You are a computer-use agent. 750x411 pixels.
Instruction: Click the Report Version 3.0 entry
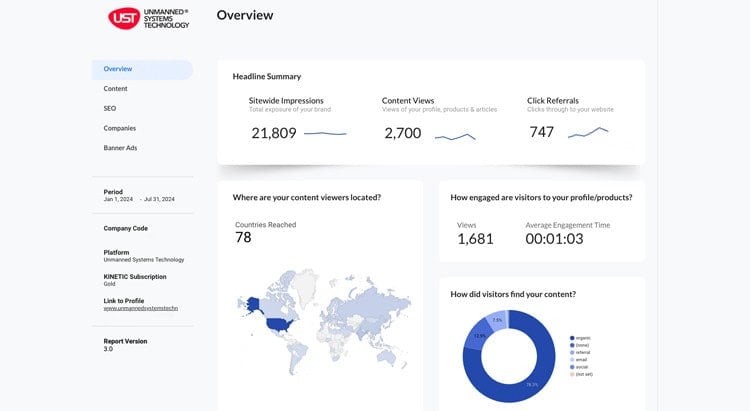[125, 345]
